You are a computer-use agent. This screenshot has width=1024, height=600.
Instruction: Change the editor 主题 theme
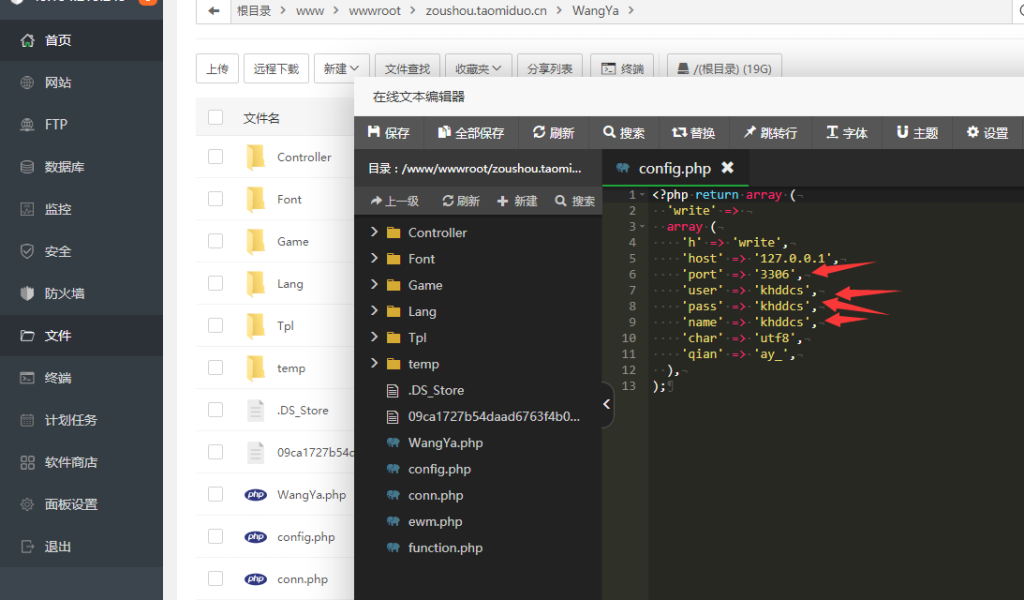[x=917, y=131]
